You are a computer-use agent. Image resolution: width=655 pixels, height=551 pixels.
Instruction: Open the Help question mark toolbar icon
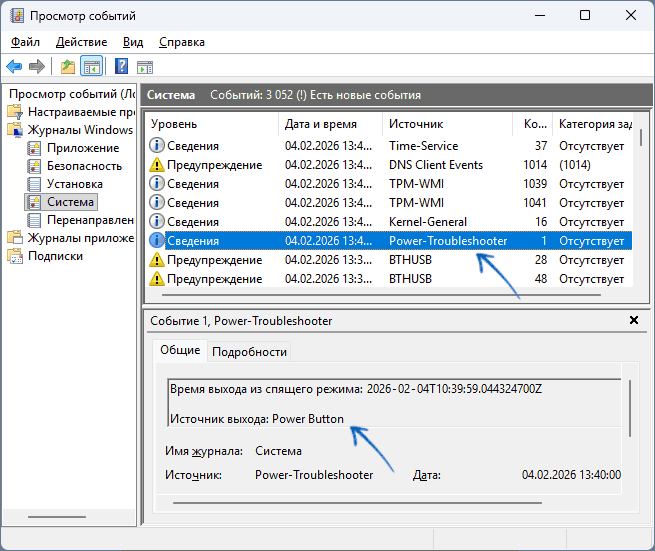(x=121, y=67)
